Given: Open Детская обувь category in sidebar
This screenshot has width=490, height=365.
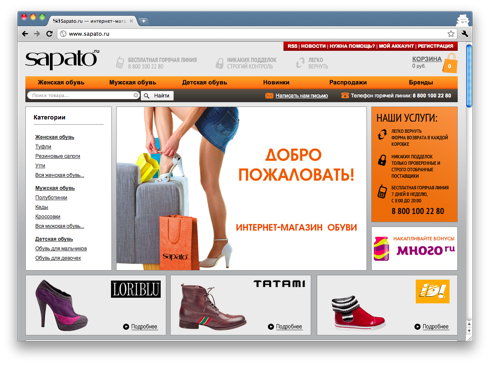Looking at the screenshot, I should pyautogui.click(x=54, y=239).
